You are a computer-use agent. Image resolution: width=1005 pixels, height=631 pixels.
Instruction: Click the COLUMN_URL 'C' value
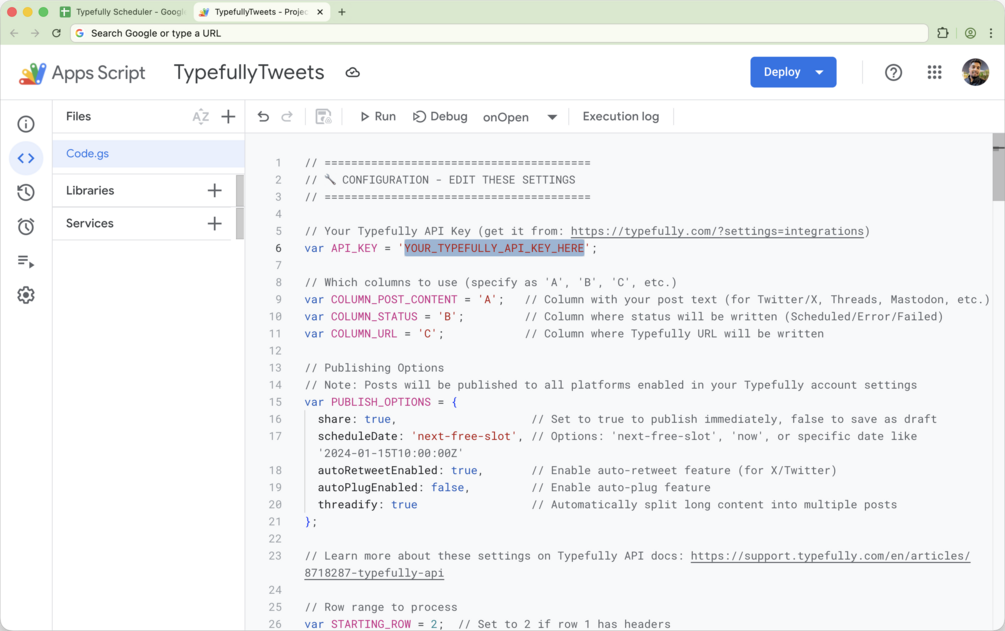[428, 333]
